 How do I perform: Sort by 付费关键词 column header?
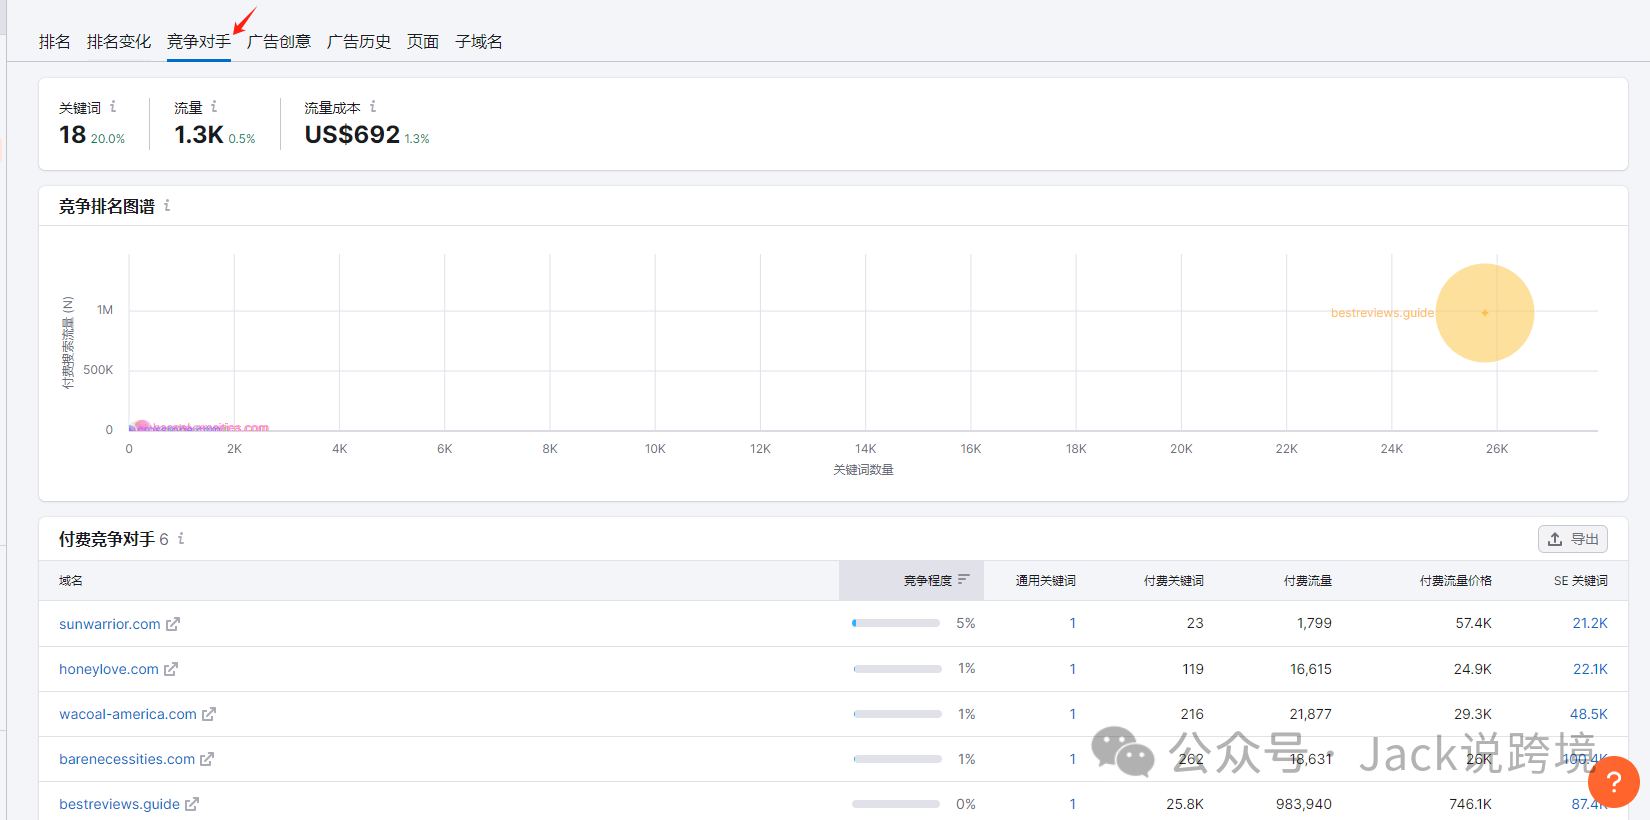point(1174,580)
